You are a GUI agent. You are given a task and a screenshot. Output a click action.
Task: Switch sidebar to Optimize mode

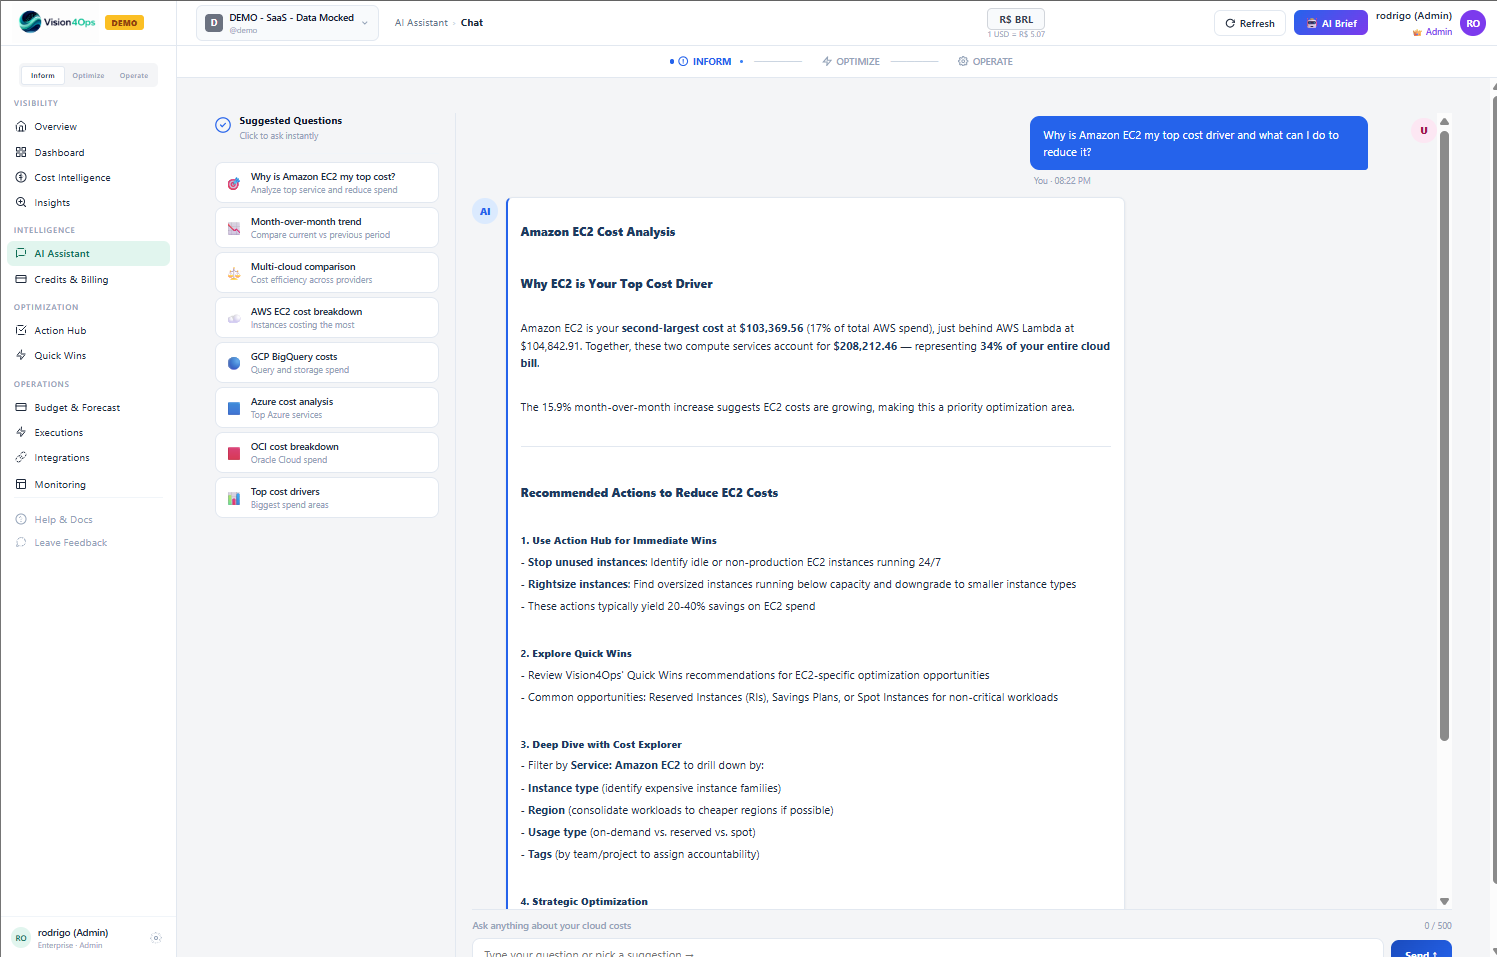pos(88,75)
